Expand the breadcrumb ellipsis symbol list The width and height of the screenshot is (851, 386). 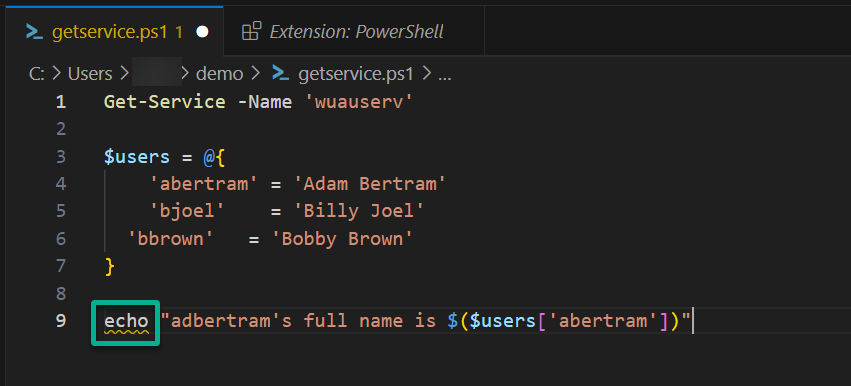point(444,73)
